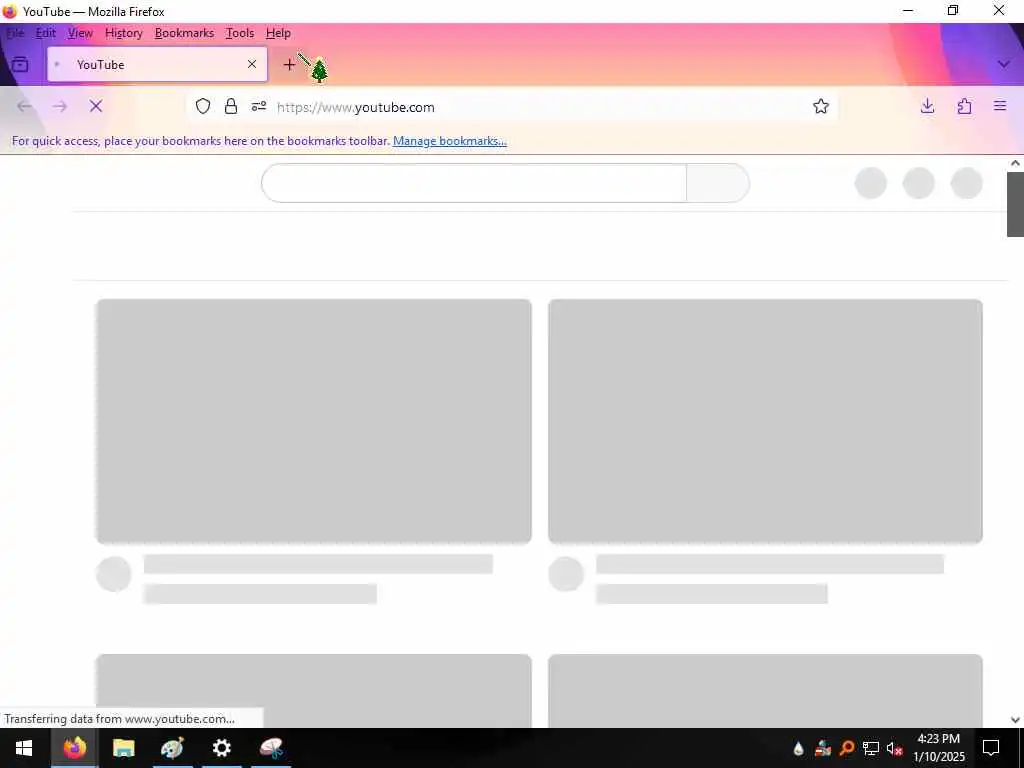Screen dimensions: 1024x768
Task: Open the tracking protection shield
Action: 203,106
